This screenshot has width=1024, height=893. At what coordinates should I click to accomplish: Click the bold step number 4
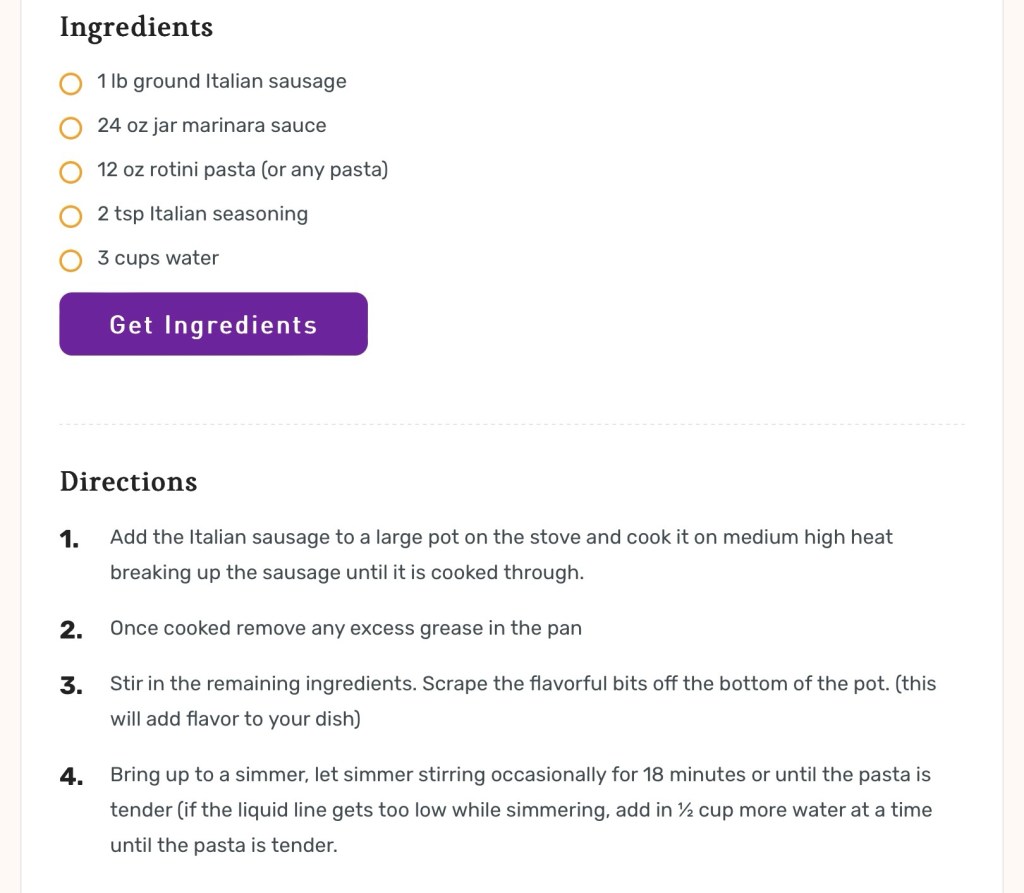point(70,777)
